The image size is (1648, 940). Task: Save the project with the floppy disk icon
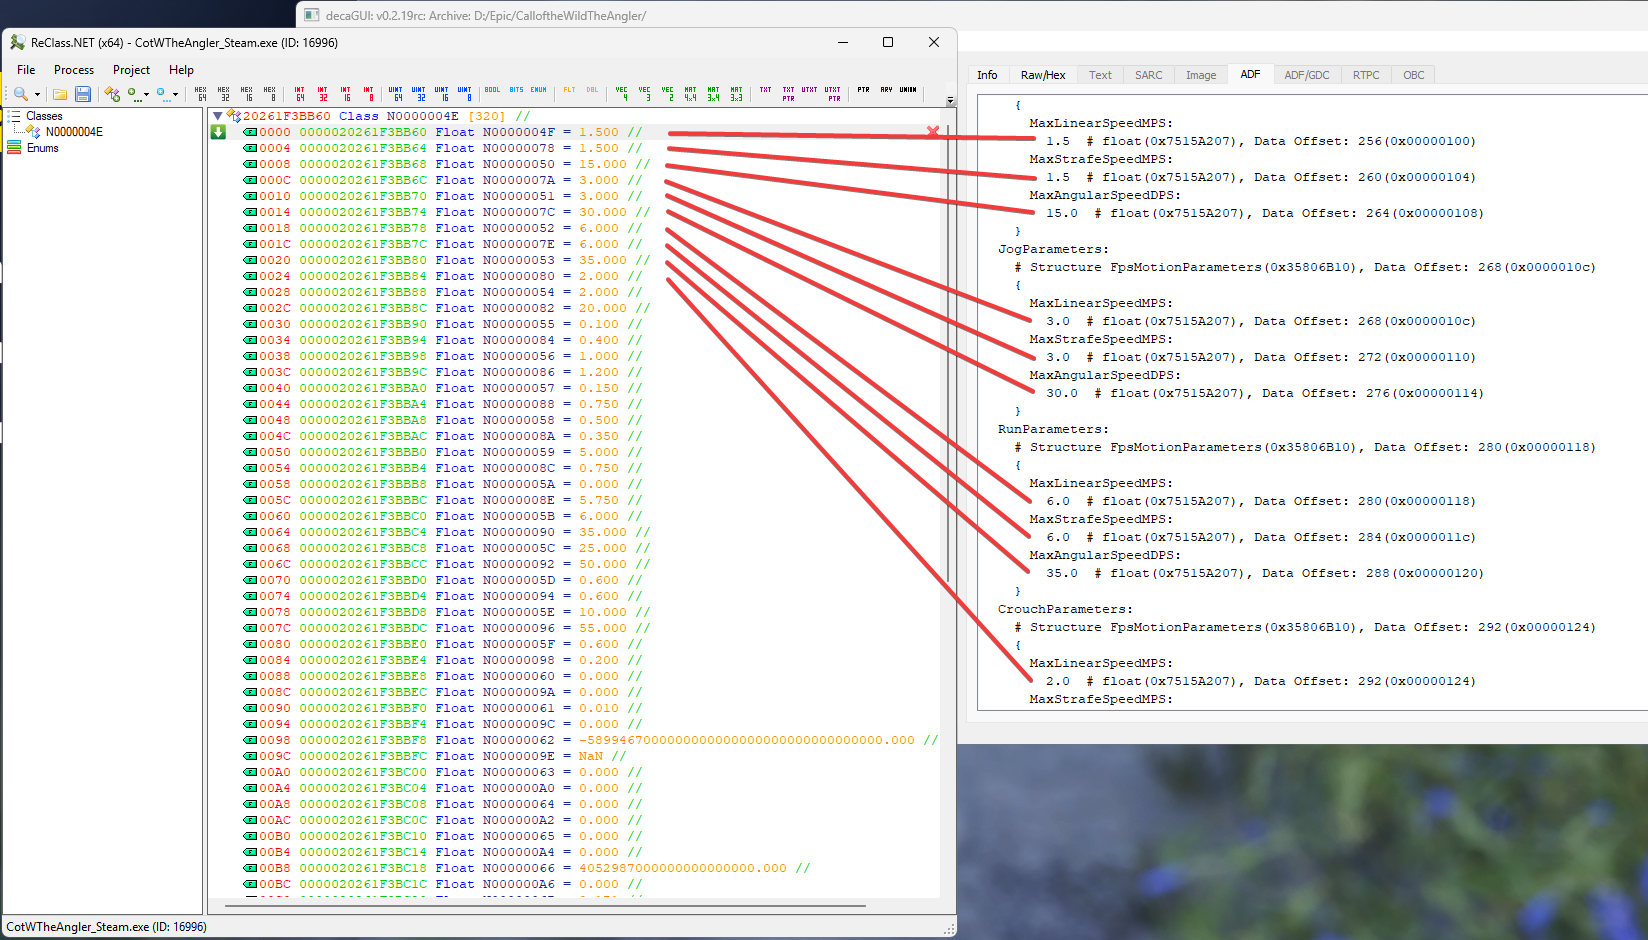click(83, 93)
